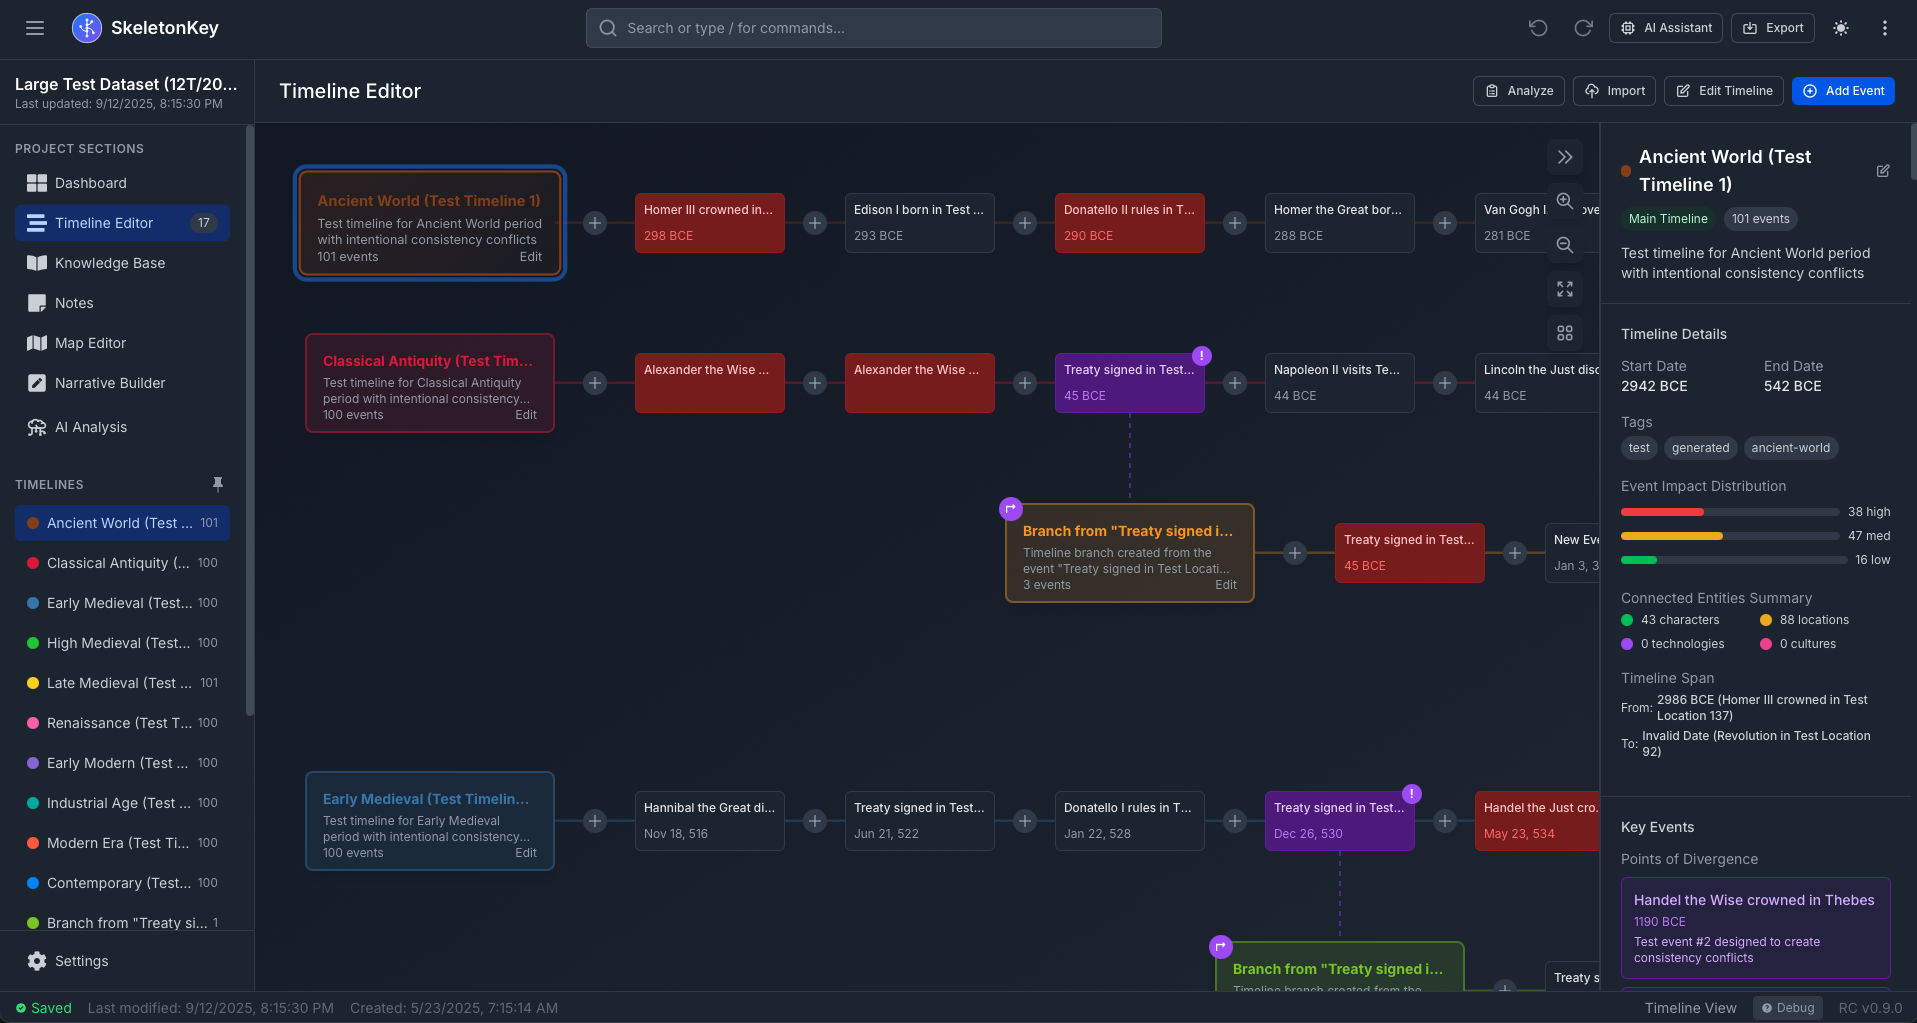Screen dimensions: 1917x1023
Task: Open the grid view layout icon
Action: point(1565,333)
